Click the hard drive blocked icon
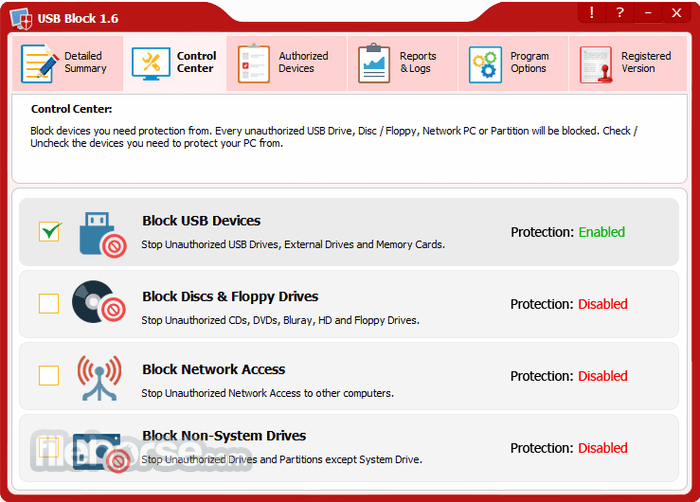Viewport: 700px width, 502px height. (x=101, y=453)
